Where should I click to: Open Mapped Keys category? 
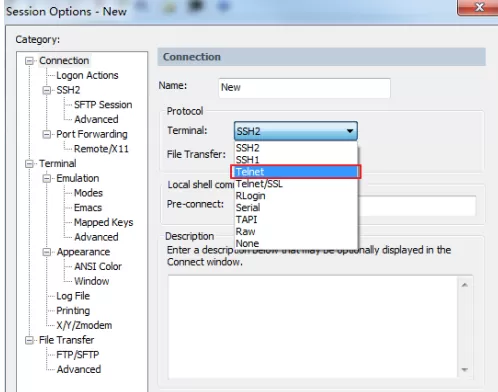click(103, 222)
